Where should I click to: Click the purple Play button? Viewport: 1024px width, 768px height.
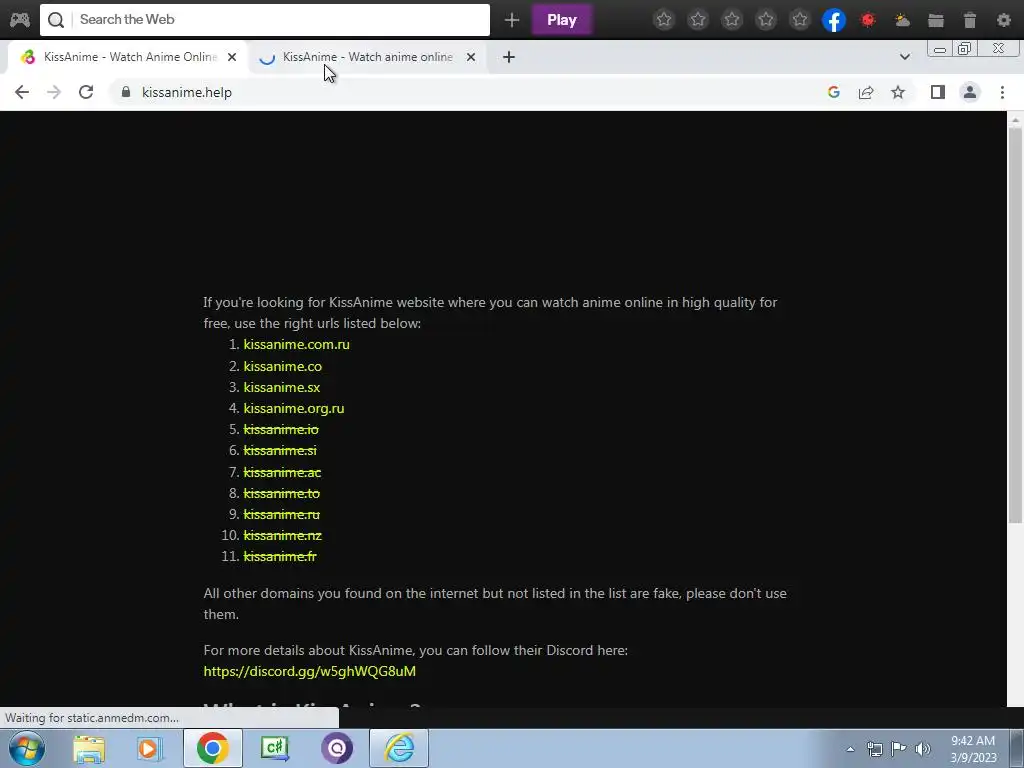pos(562,20)
